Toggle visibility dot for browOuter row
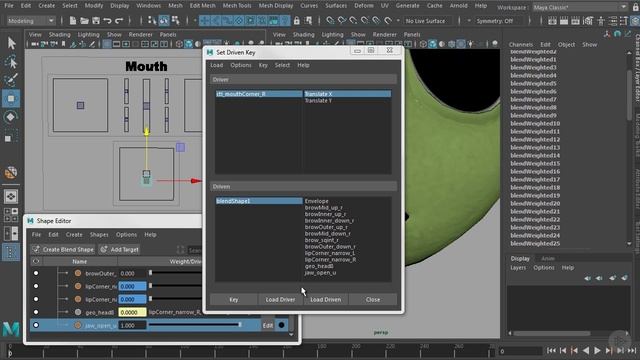This screenshot has width=640, height=360. pyautogui.click(x=36, y=273)
